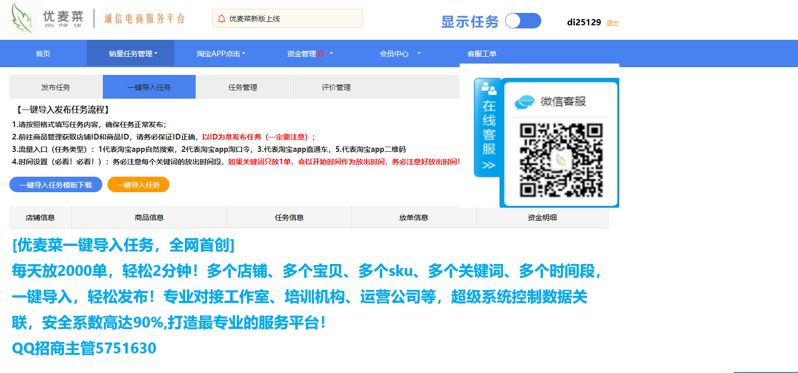
Task: Click the 优麦菜新版上线 announcement box
Action: click(288, 18)
